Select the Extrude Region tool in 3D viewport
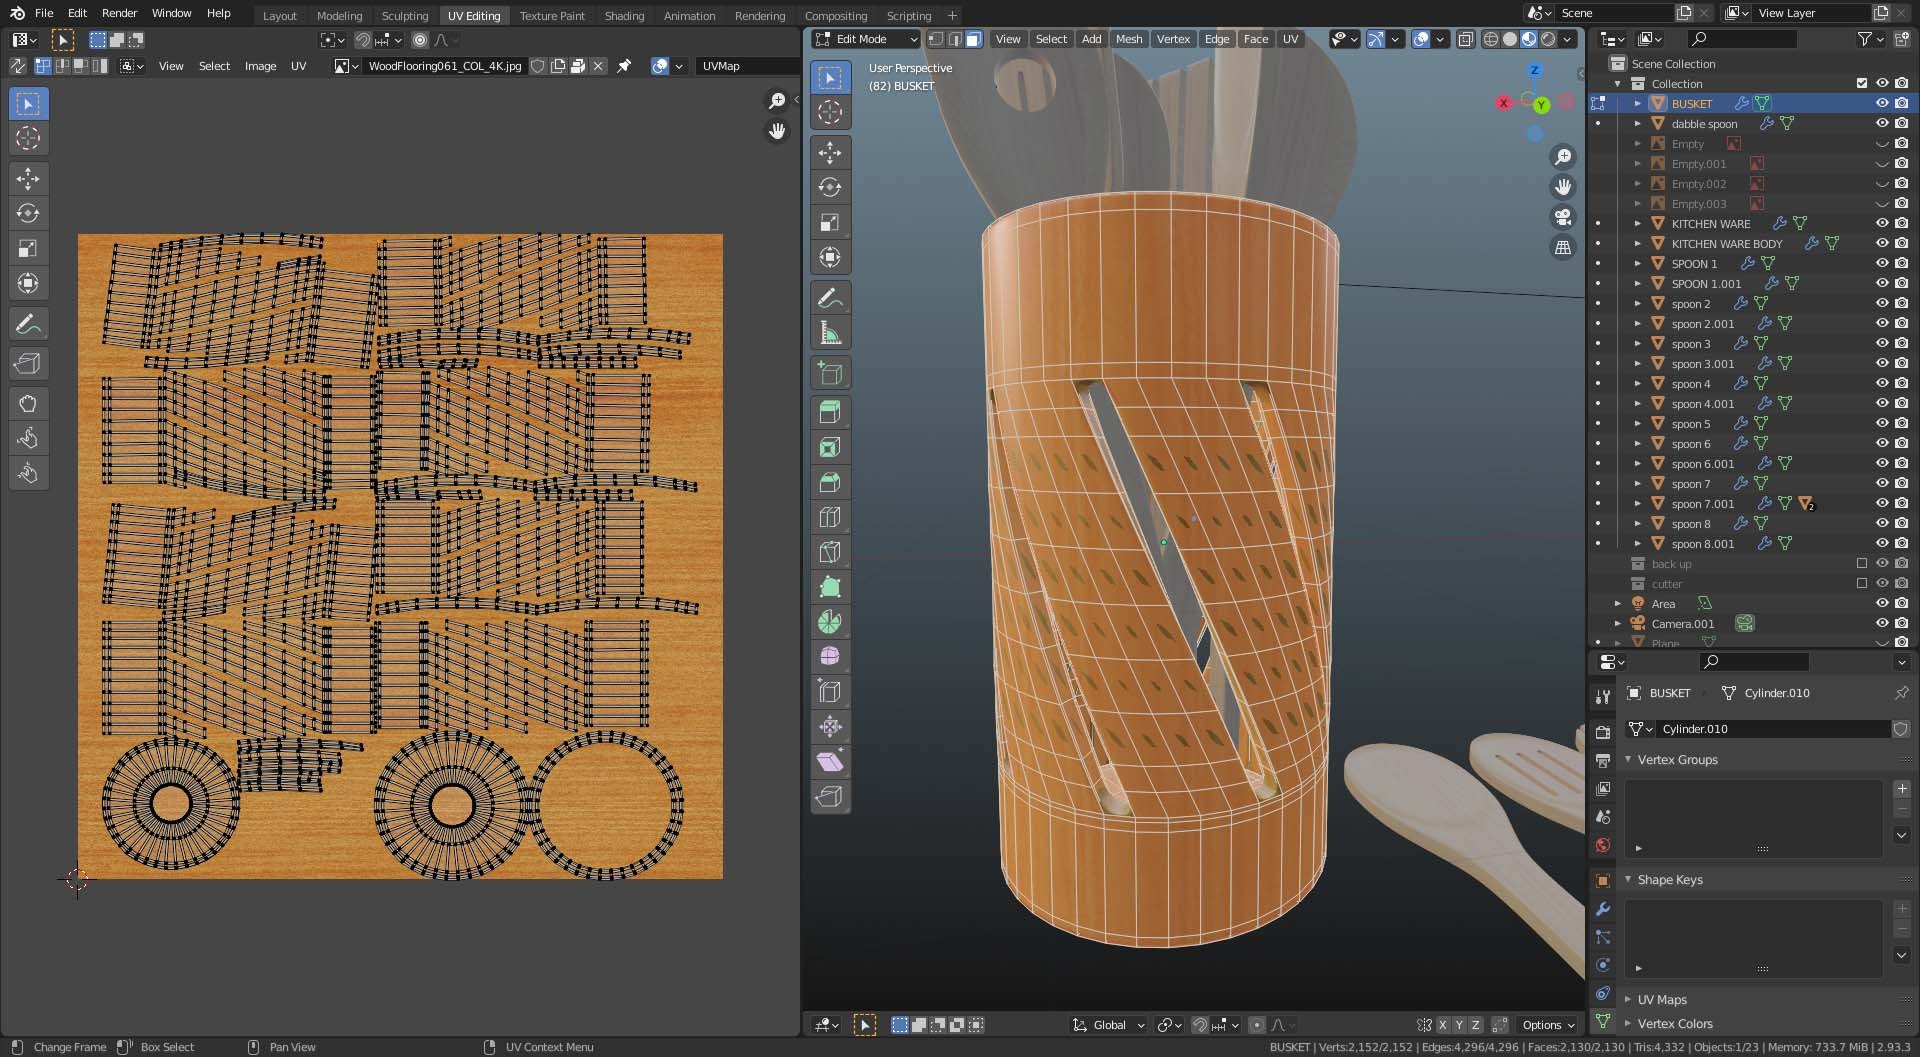The height and width of the screenshot is (1057, 1920). pos(830,412)
